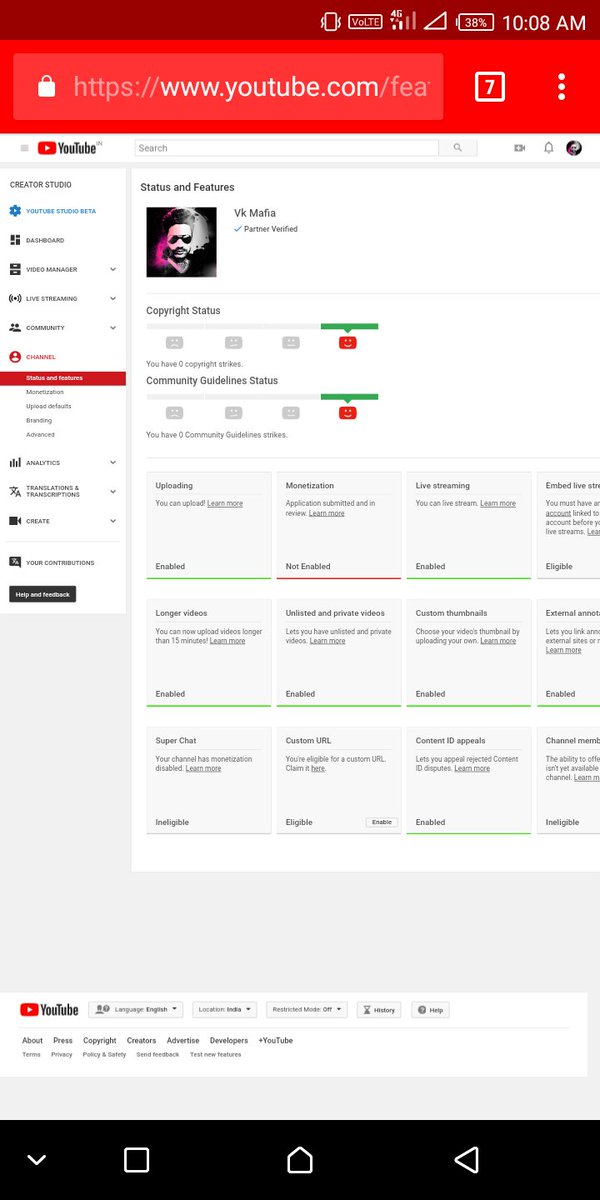600x1200 pixels.
Task: Click the Creators link in footer
Action: tap(141, 1040)
